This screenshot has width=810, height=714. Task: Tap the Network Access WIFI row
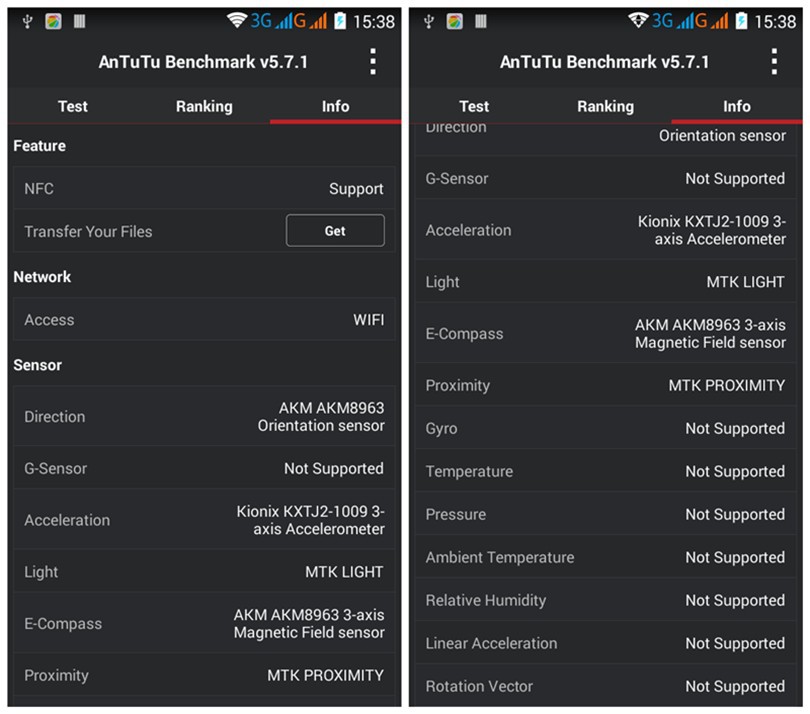(204, 319)
